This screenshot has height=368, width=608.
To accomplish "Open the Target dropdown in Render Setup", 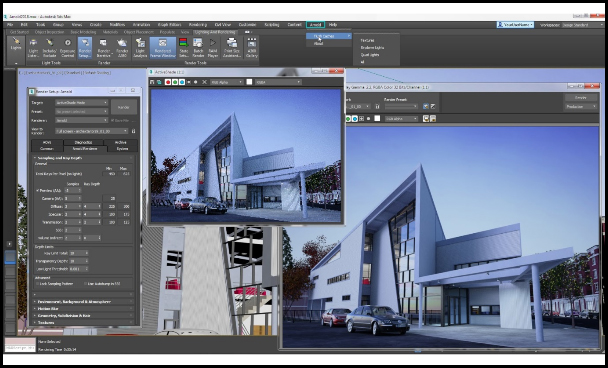I will pos(81,103).
